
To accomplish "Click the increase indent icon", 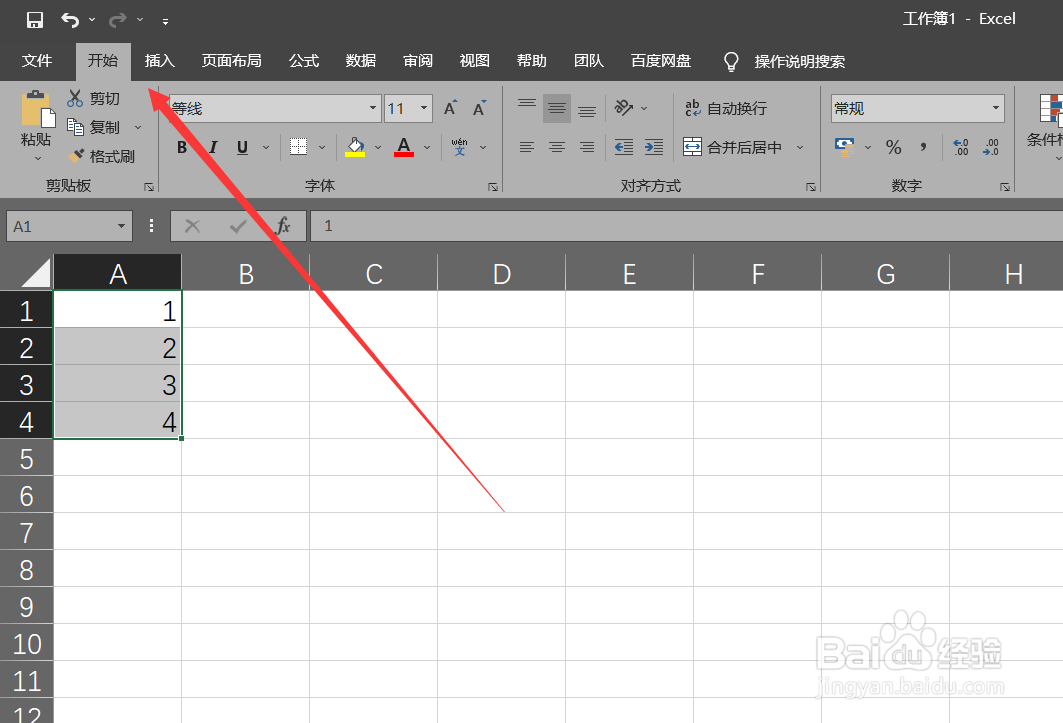I will [654, 147].
